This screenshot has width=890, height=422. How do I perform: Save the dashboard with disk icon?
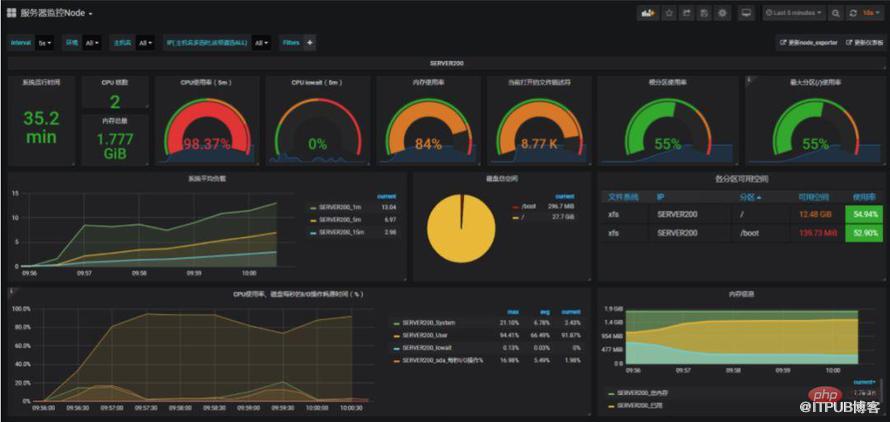(x=704, y=12)
